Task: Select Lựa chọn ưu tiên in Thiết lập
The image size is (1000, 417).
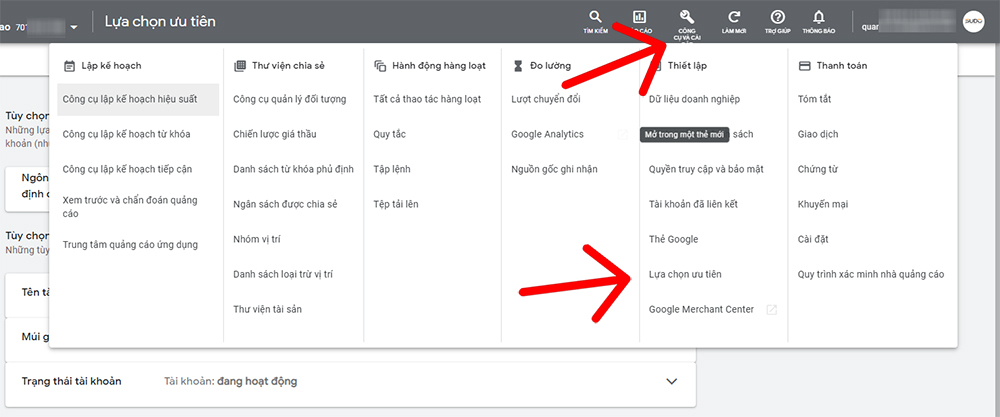Action: (685, 274)
